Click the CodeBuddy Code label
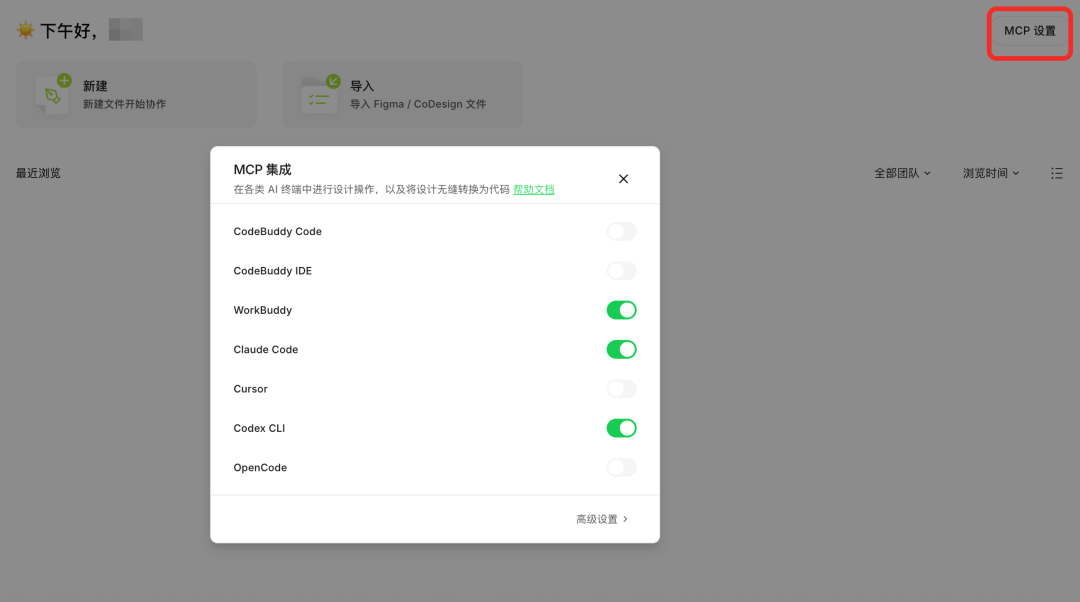 pos(278,231)
